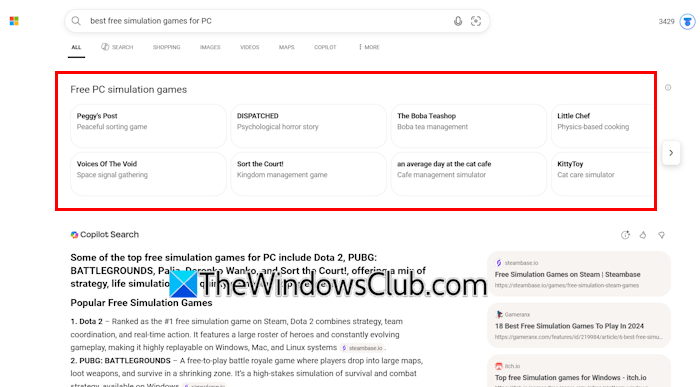Screen dimensions: 700x387
Task: Click the Gameranx favicon icon
Action: click(499, 315)
